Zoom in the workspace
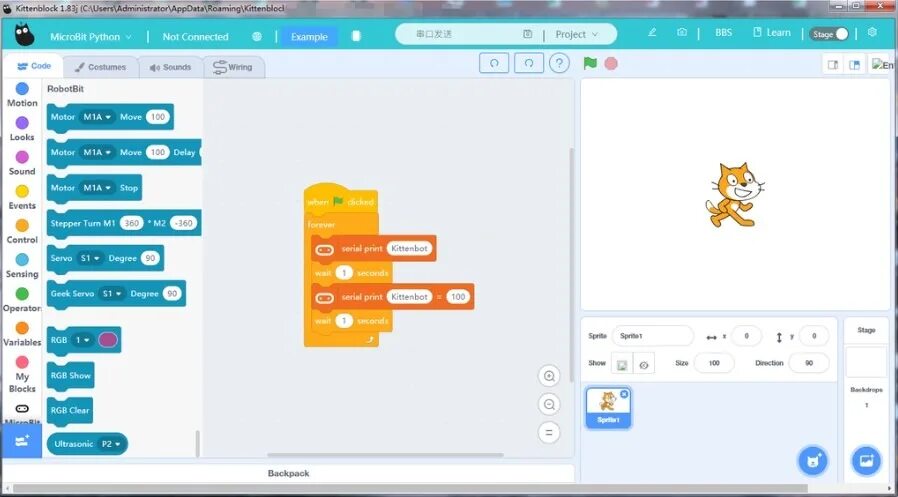The width and height of the screenshot is (898, 497). click(x=549, y=376)
